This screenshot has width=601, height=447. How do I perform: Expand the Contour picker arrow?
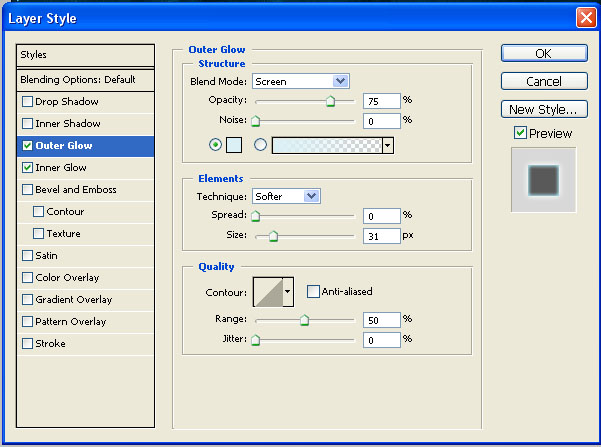point(289,292)
